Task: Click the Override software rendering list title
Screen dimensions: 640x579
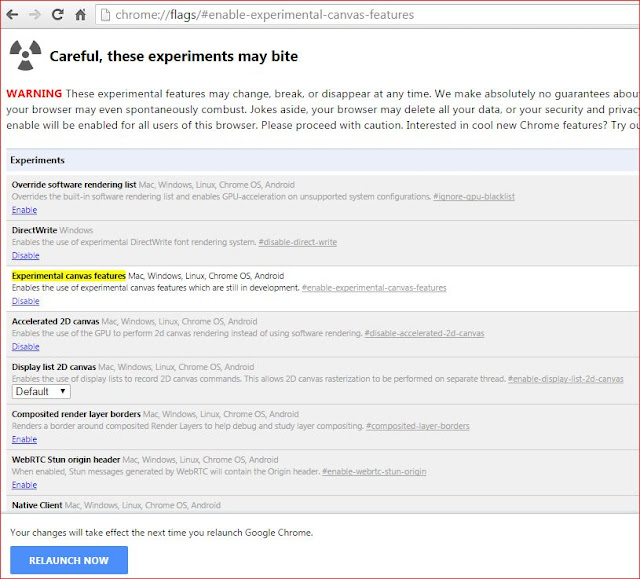Action: pos(74,185)
